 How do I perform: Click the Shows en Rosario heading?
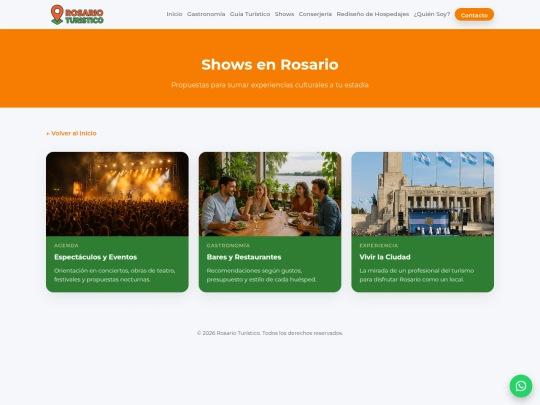click(270, 64)
